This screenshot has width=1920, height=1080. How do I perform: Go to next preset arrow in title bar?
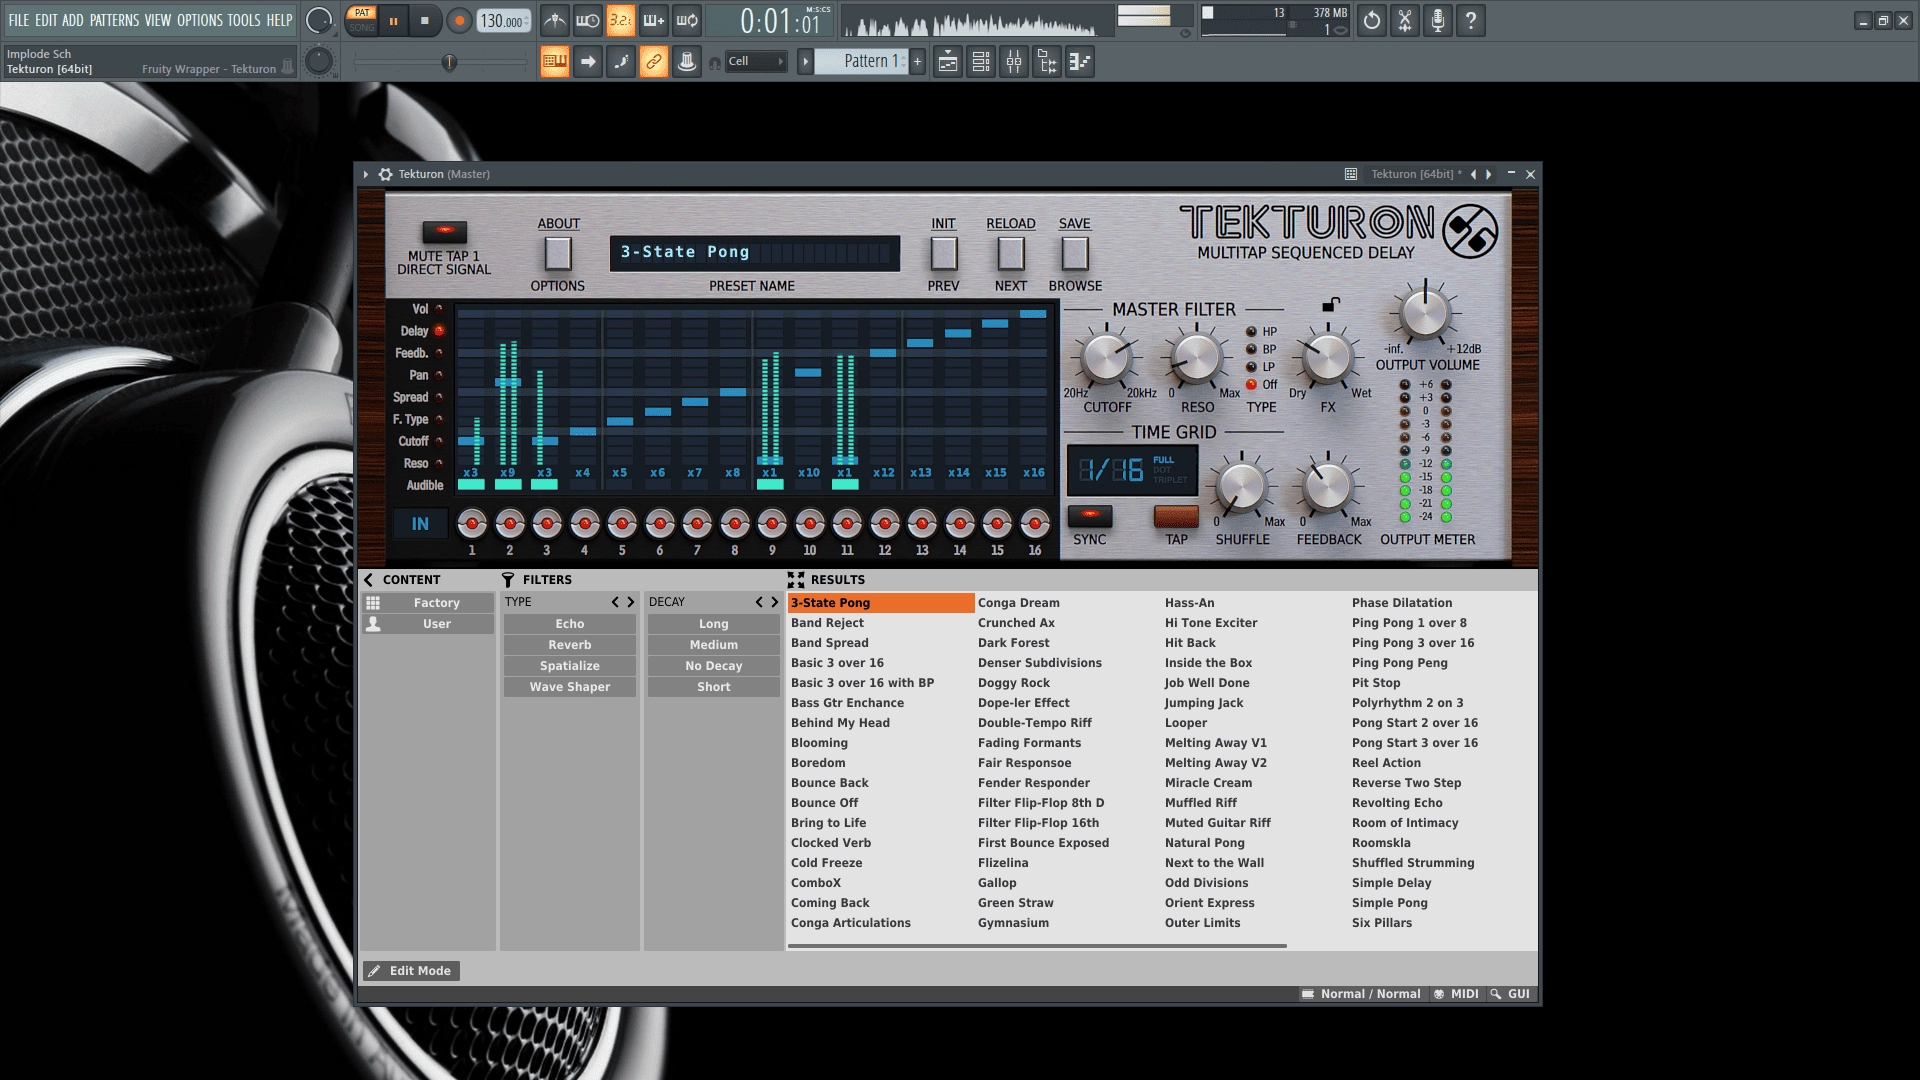pyautogui.click(x=1489, y=174)
